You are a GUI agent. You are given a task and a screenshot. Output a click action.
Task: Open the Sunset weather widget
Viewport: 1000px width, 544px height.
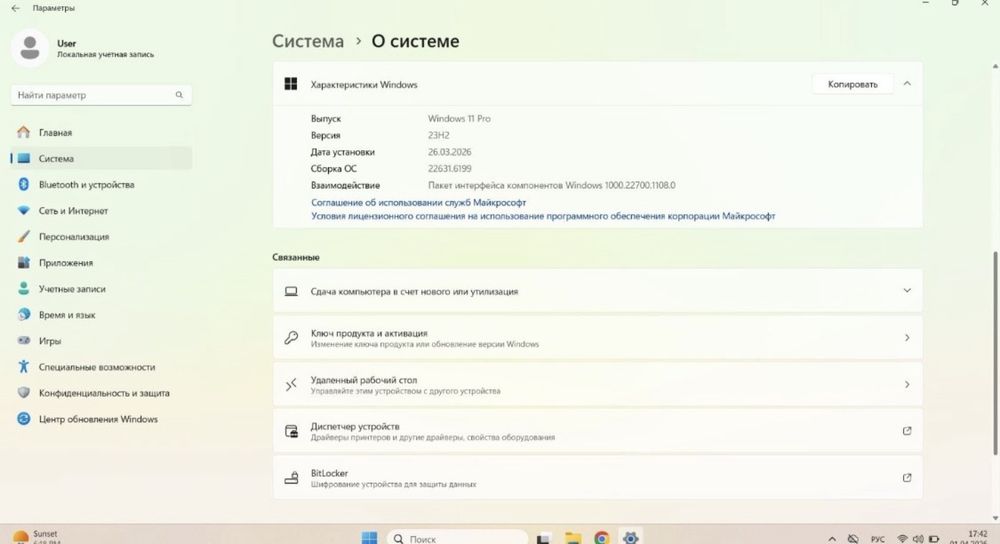tap(38, 537)
